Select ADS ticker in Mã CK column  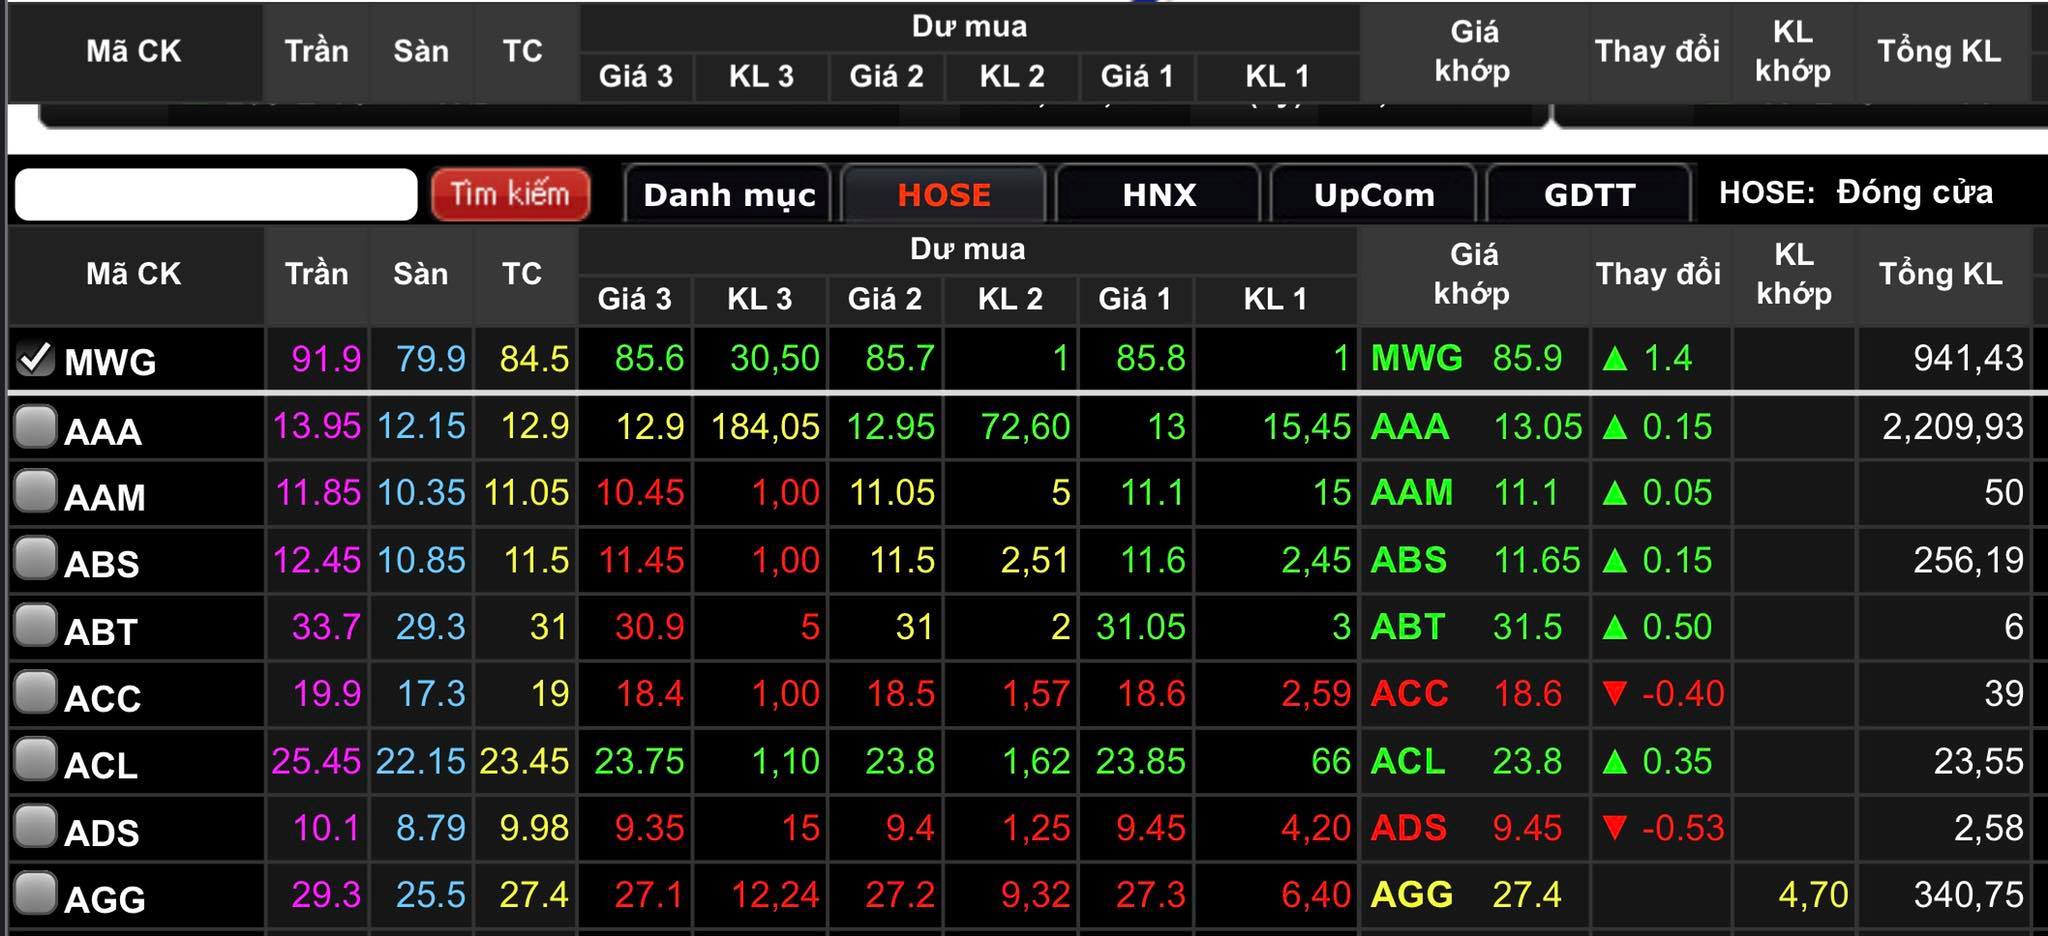point(102,832)
